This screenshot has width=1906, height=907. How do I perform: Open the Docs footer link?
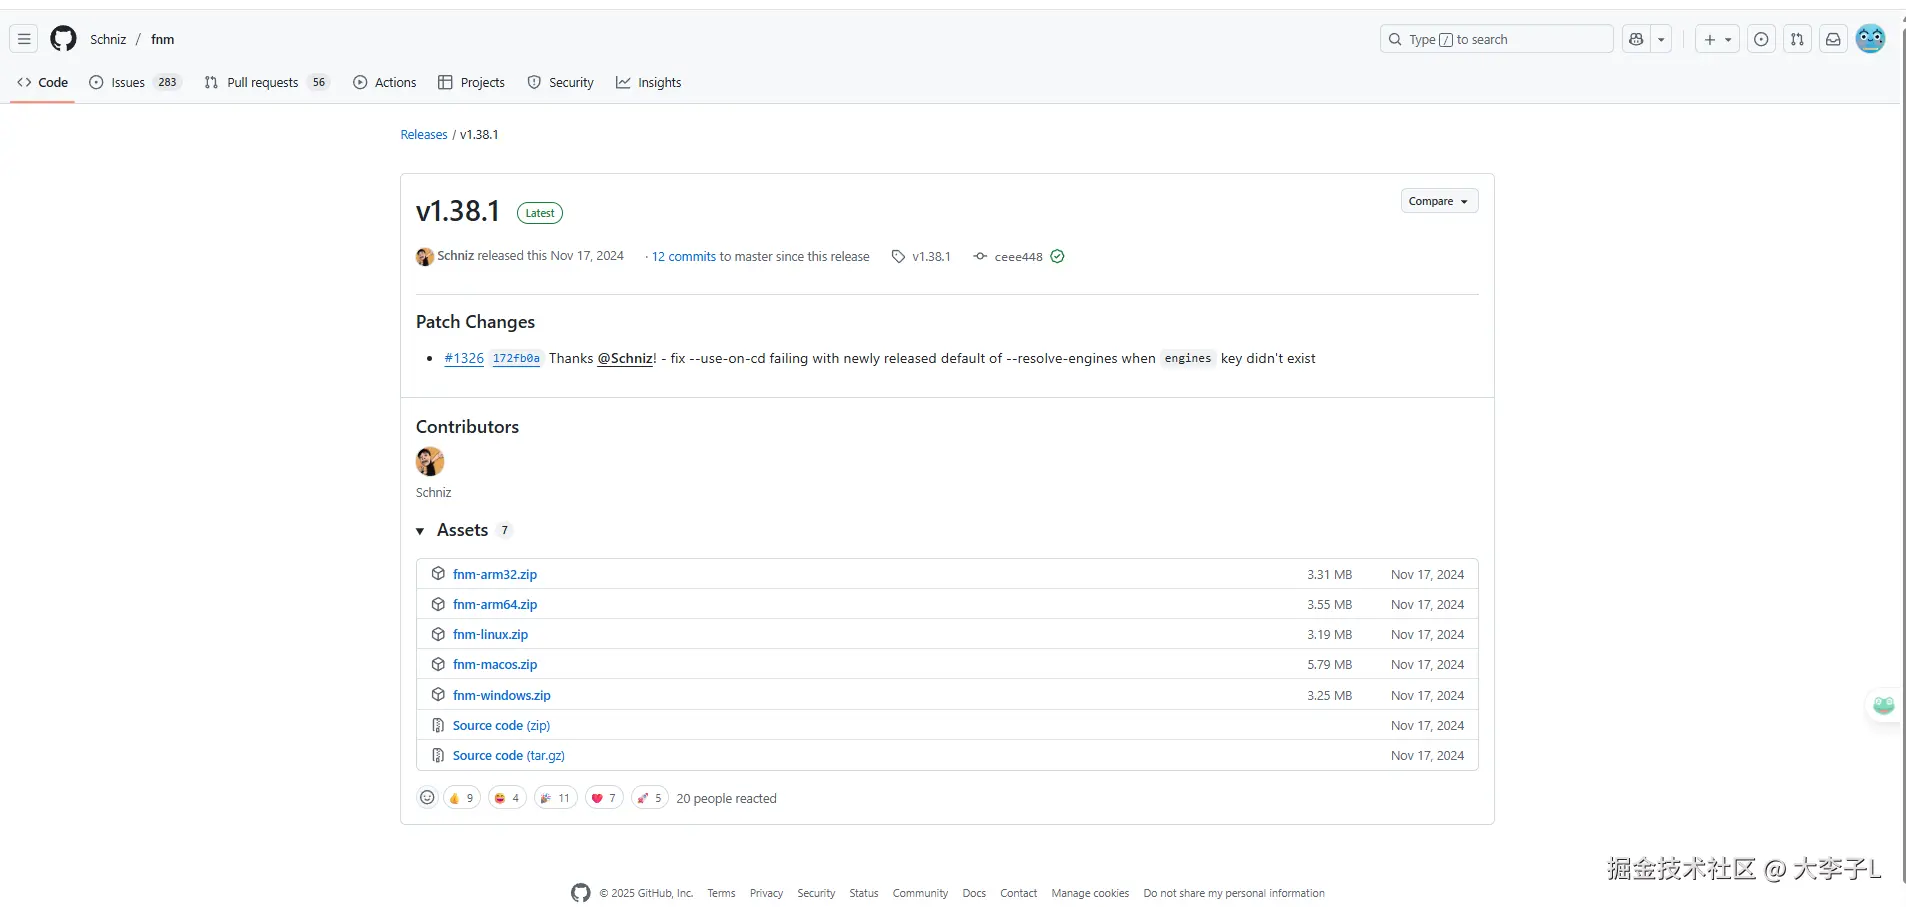(x=974, y=894)
